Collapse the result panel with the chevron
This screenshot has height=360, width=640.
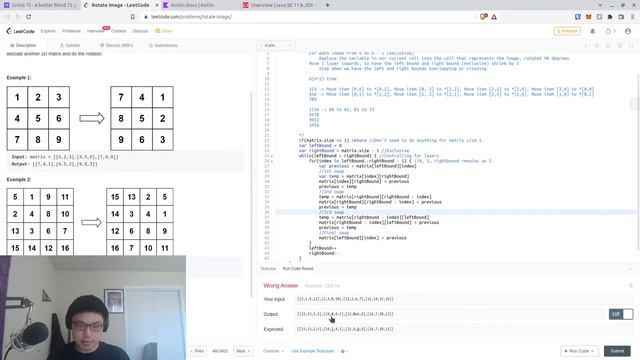pyautogui.click(x=631, y=269)
